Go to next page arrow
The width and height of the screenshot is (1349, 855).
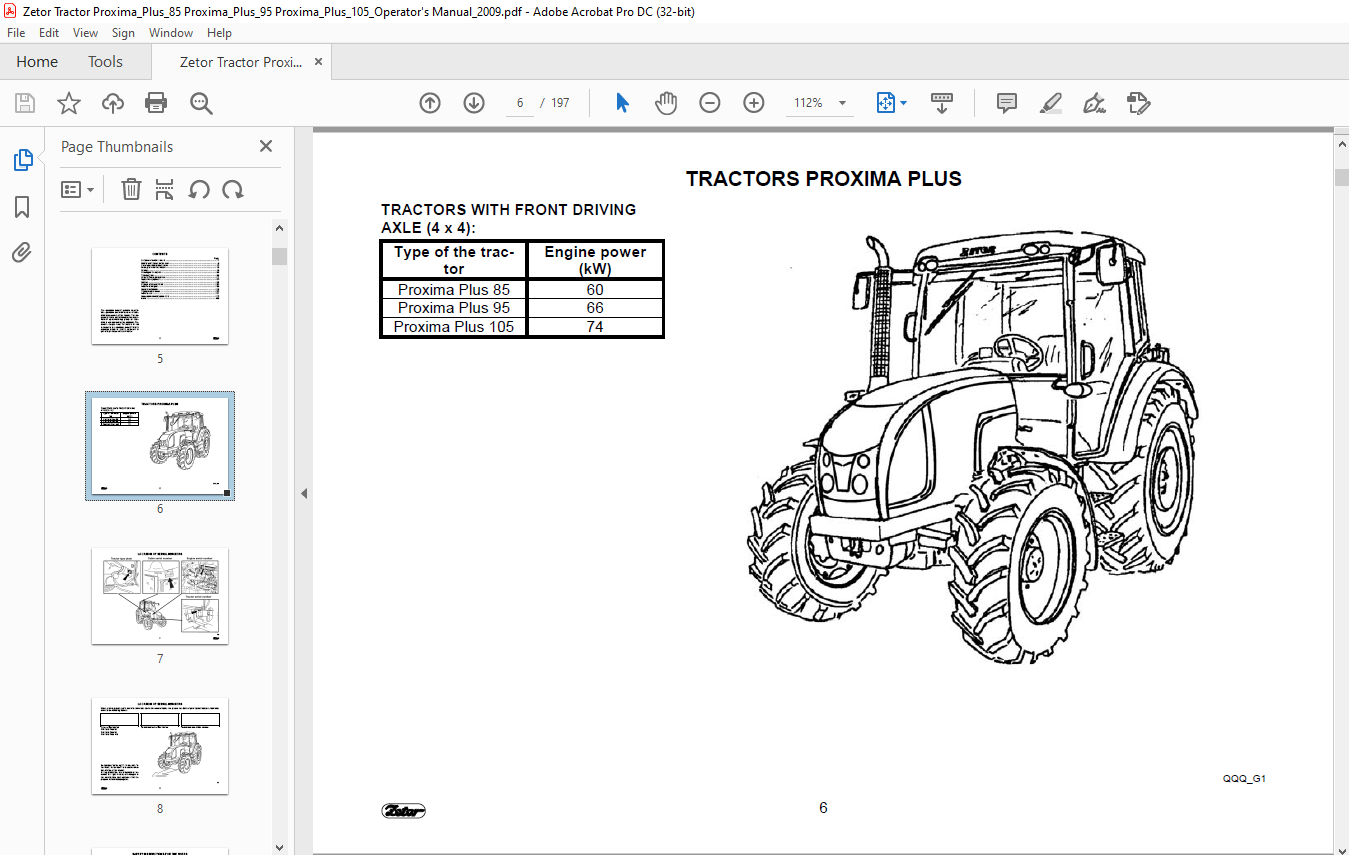[474, 103]
